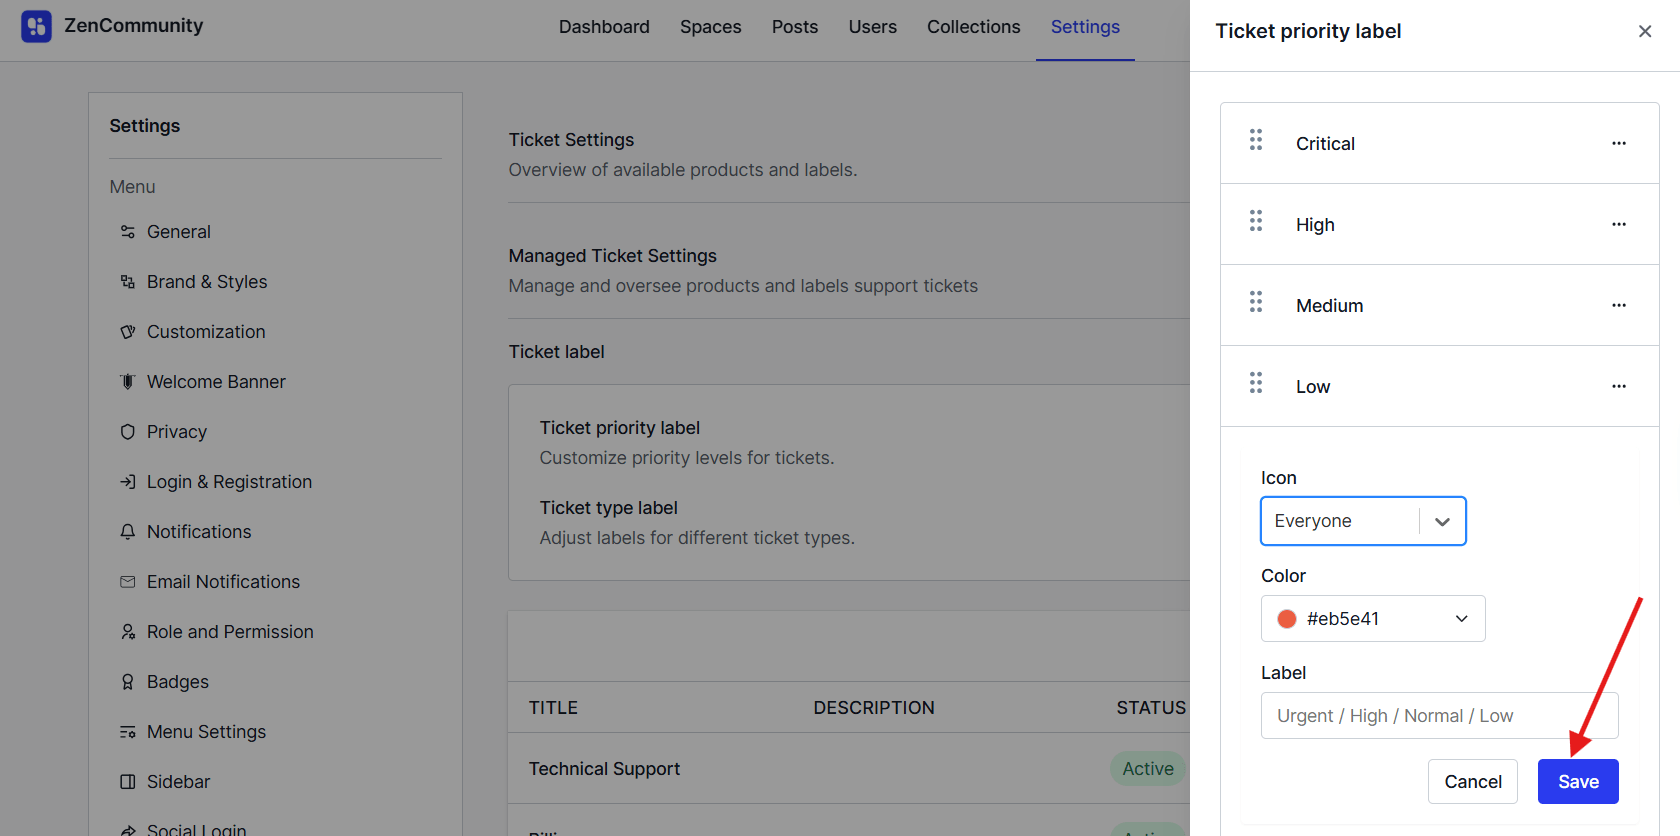Click the Customization icon in menu
This screenshot has height=836, width=1680.
(128, 332)
